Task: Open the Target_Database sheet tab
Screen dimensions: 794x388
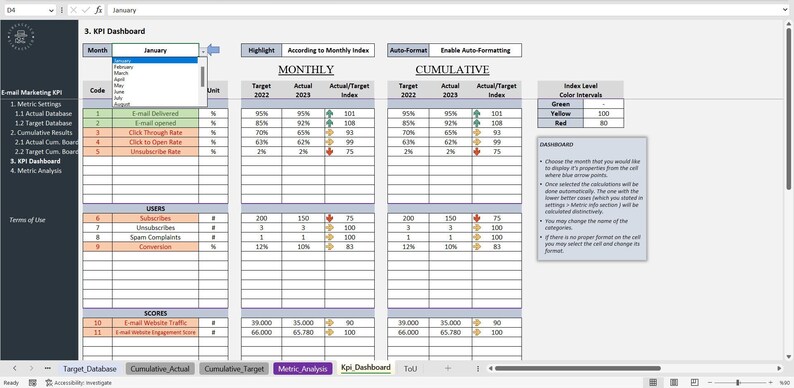Action: click(90, 369)
